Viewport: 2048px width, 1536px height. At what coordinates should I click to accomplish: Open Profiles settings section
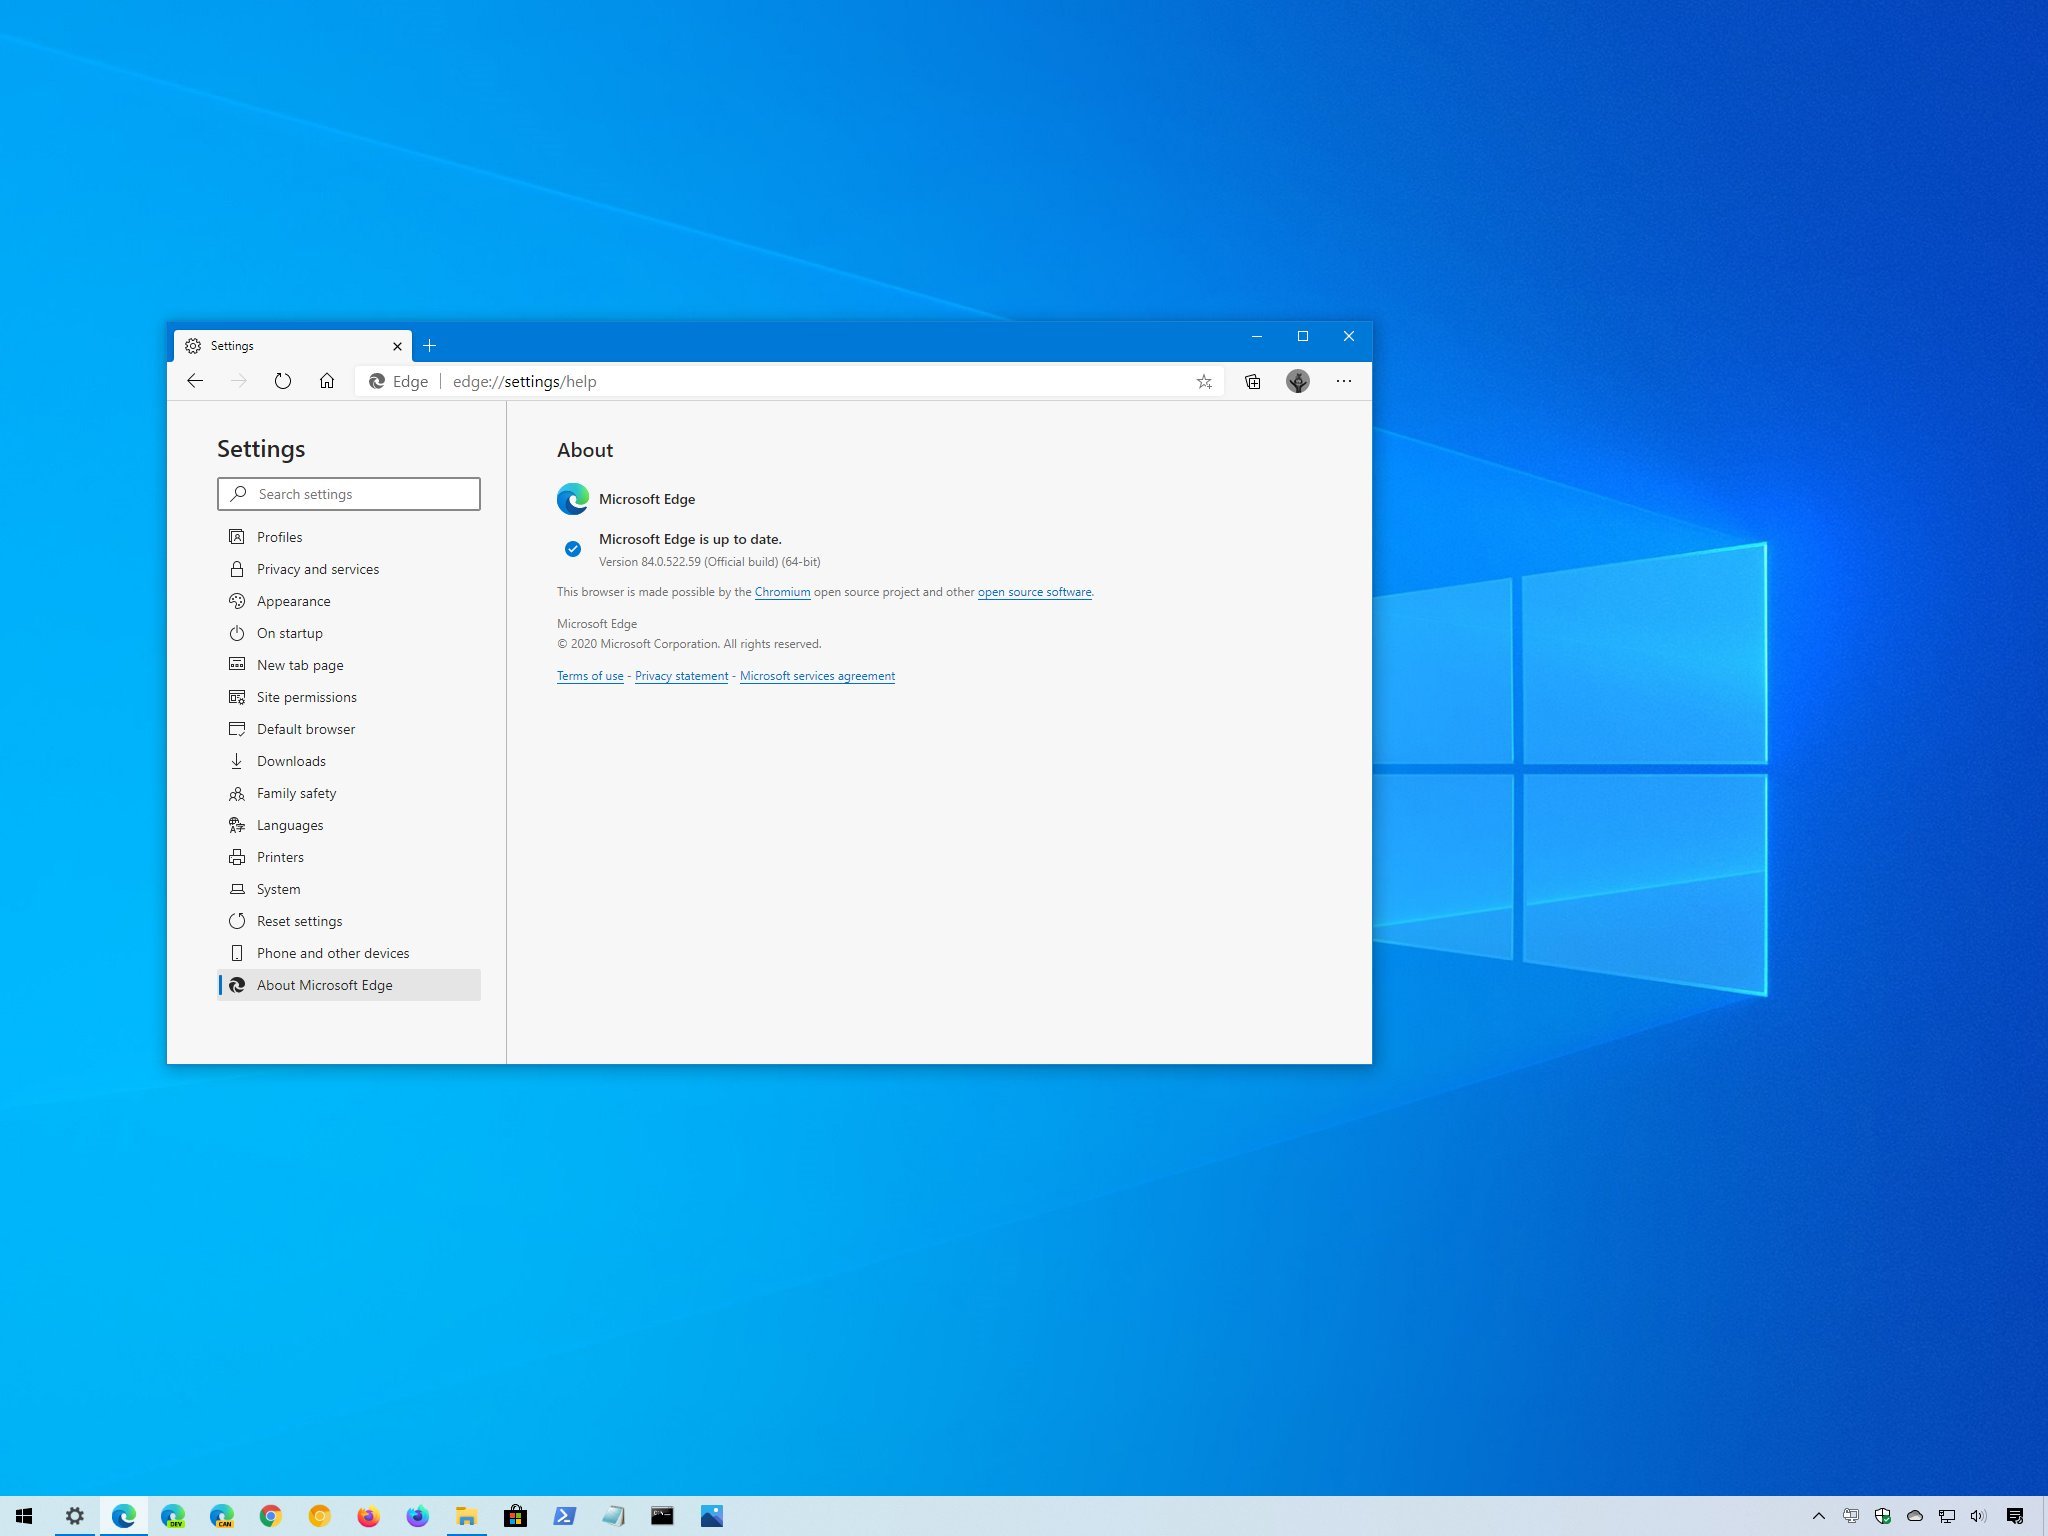pyautogui.click(x=277, y=536)
